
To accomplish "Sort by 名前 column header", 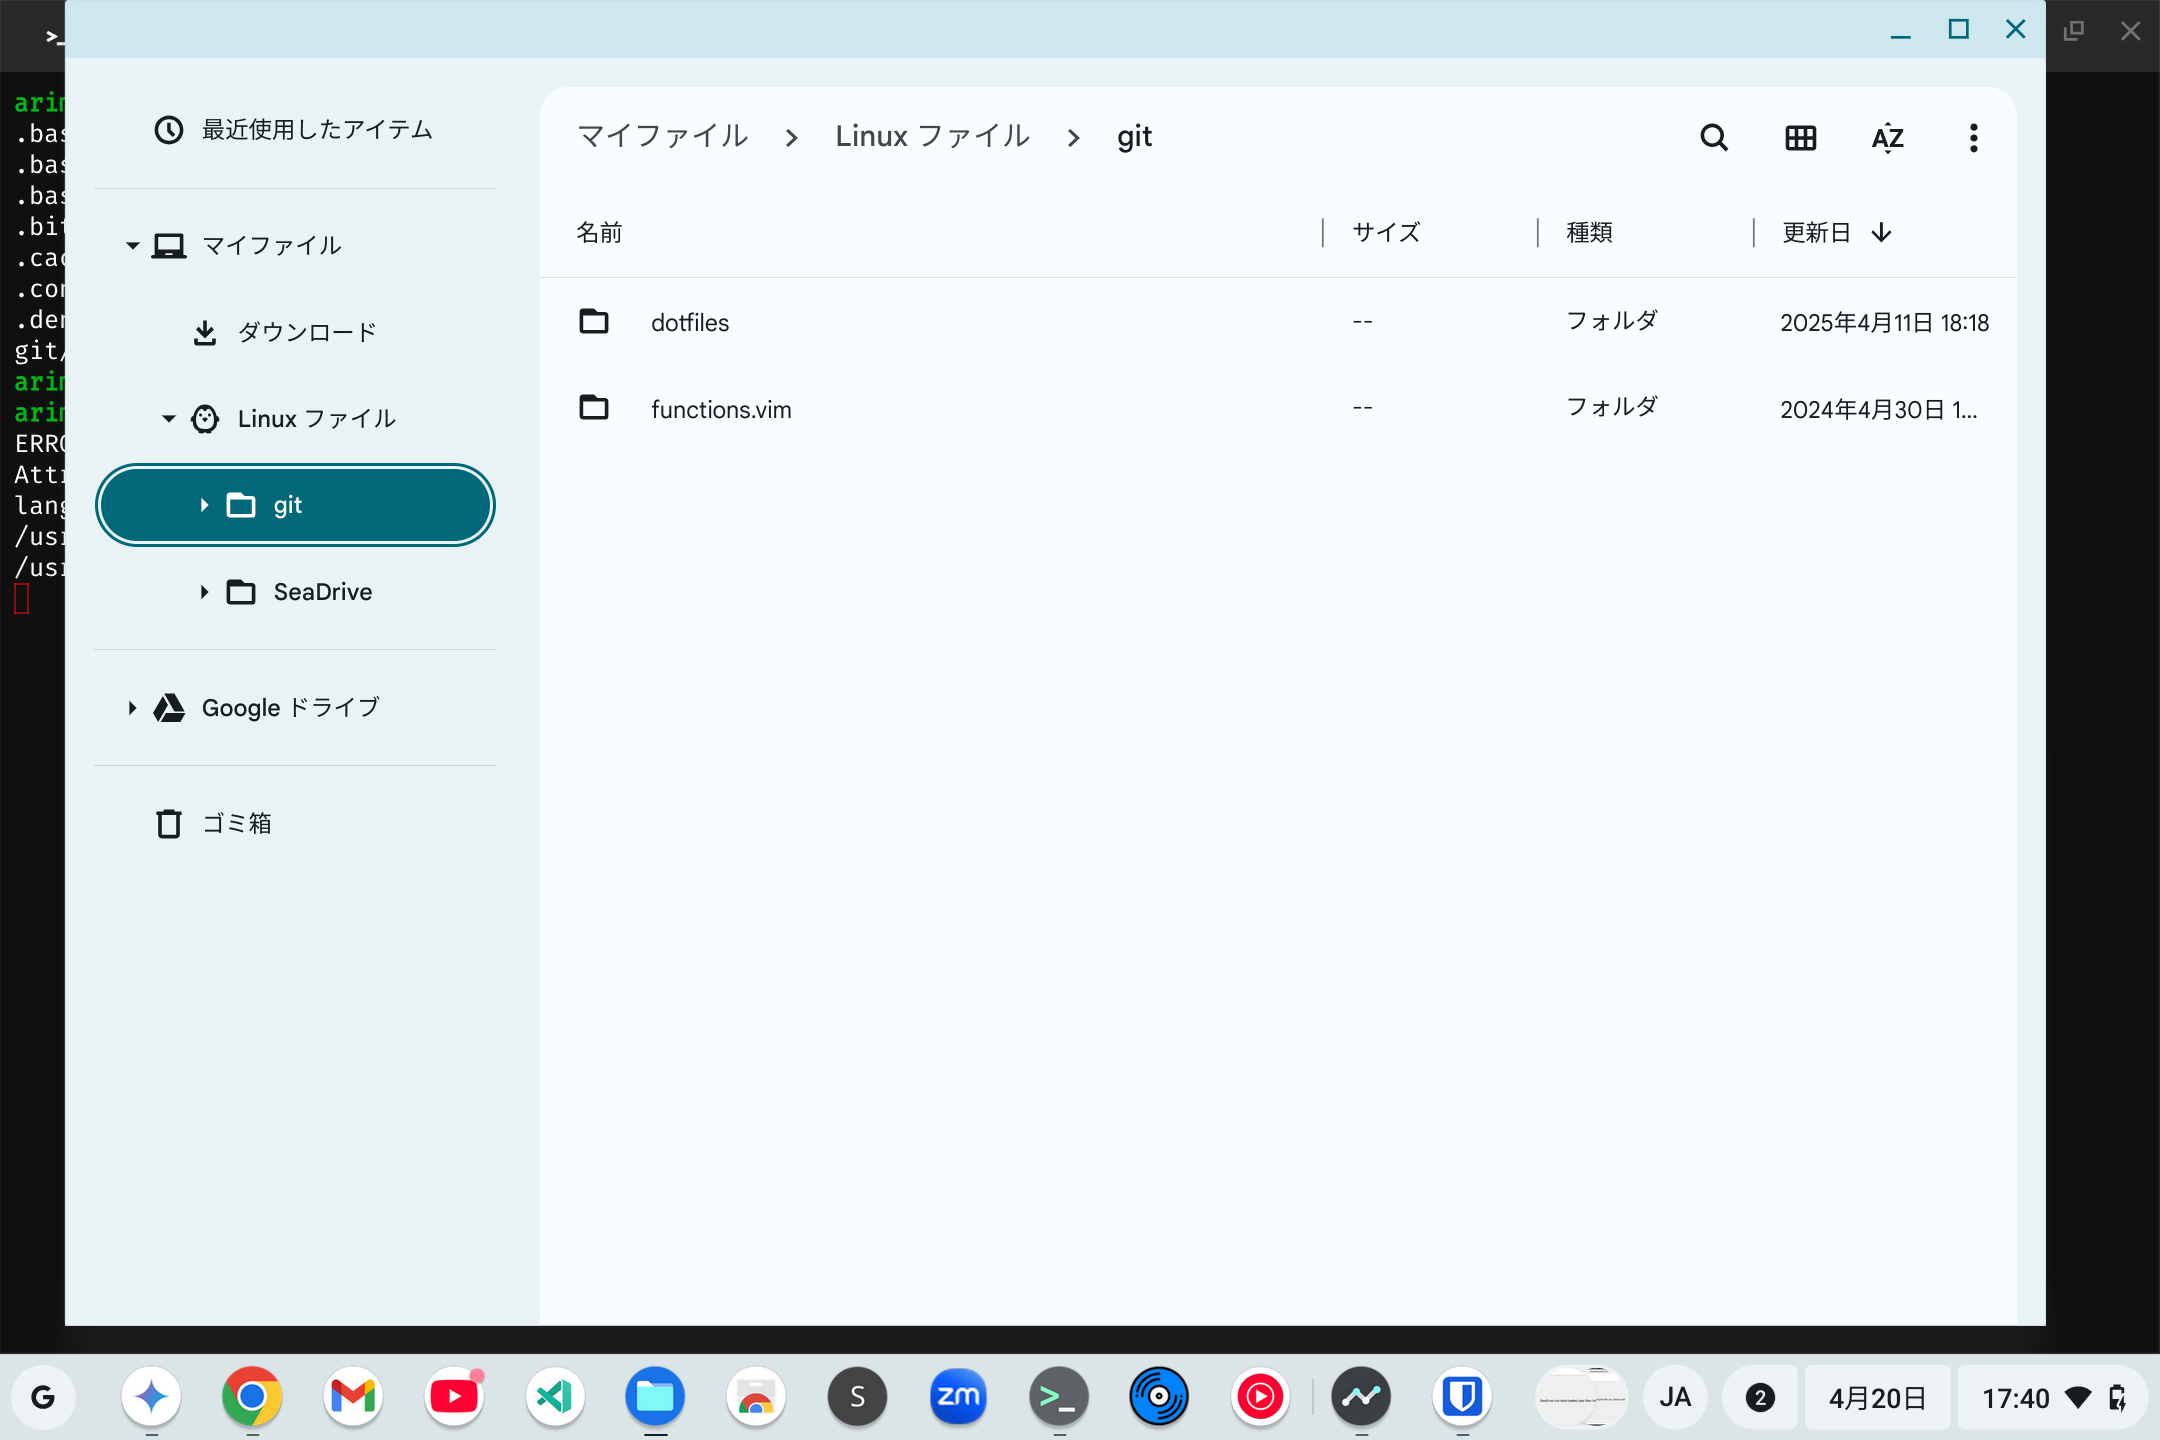I will point(600,233).
